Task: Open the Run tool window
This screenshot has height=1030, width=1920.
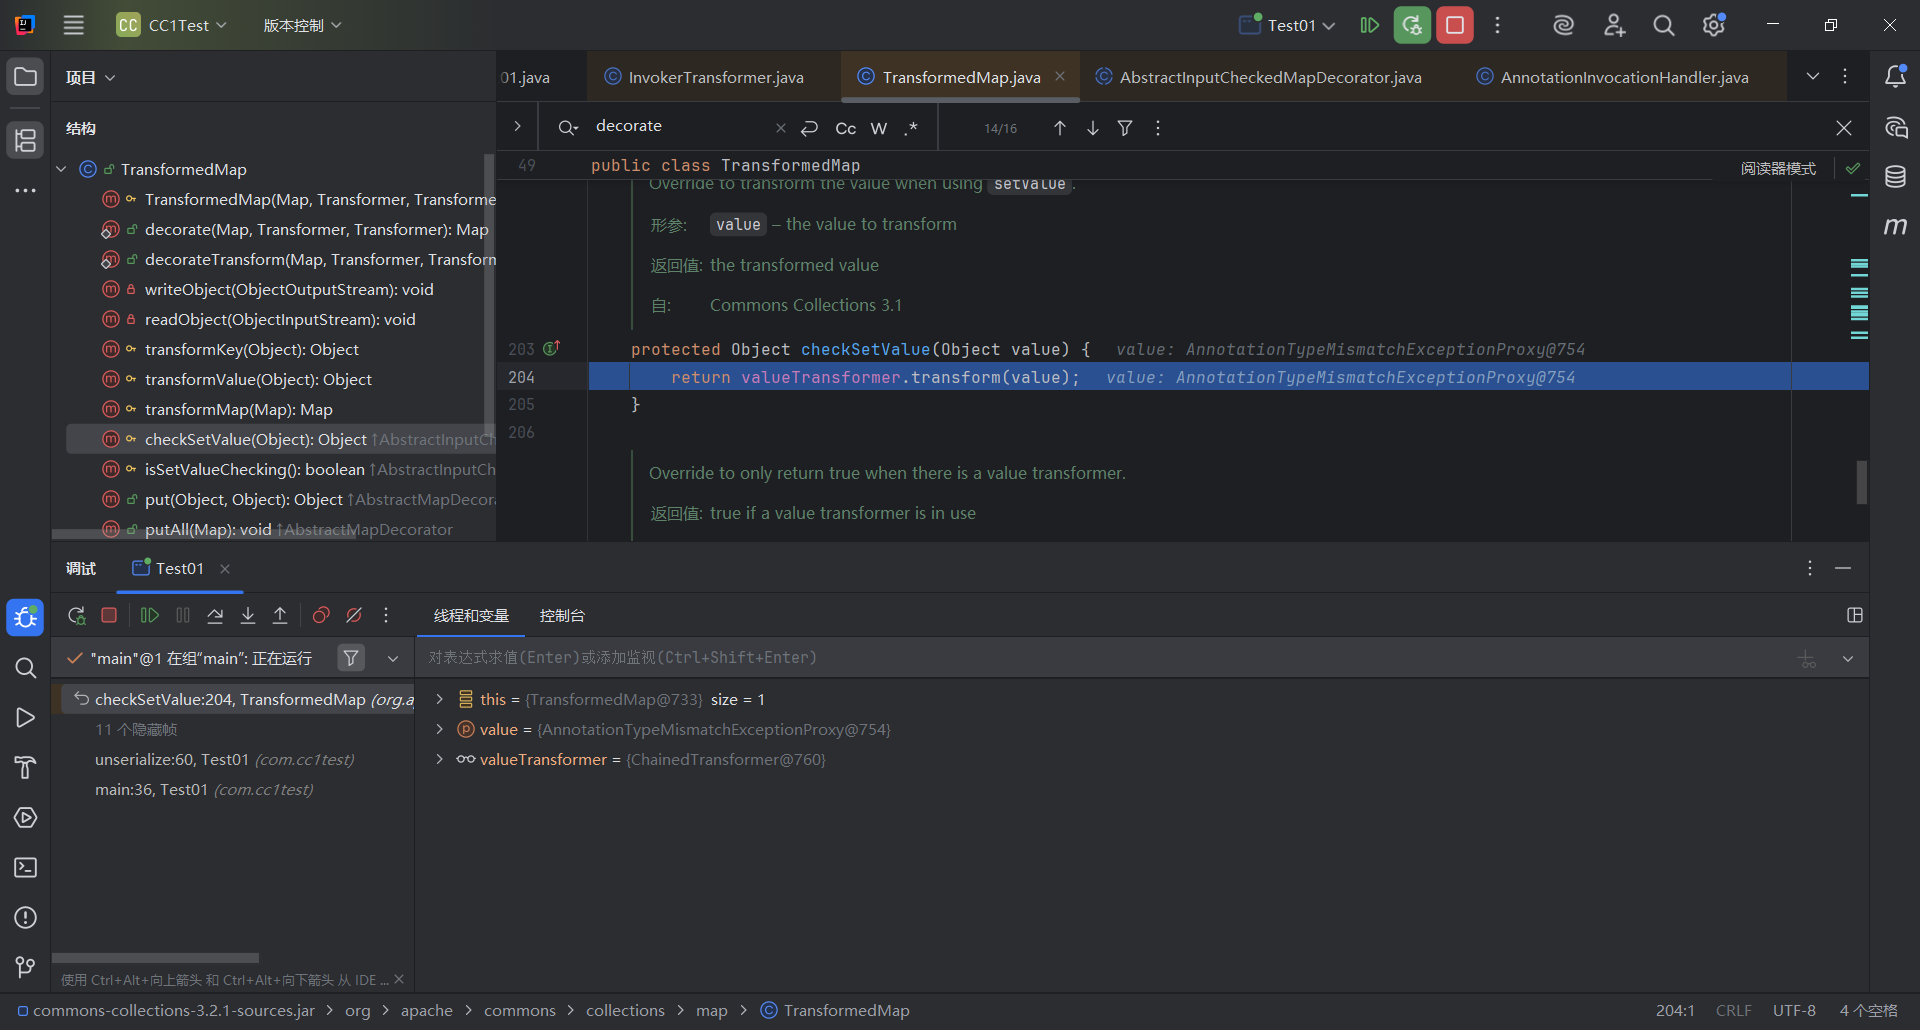Action: (x=26, y=718)
